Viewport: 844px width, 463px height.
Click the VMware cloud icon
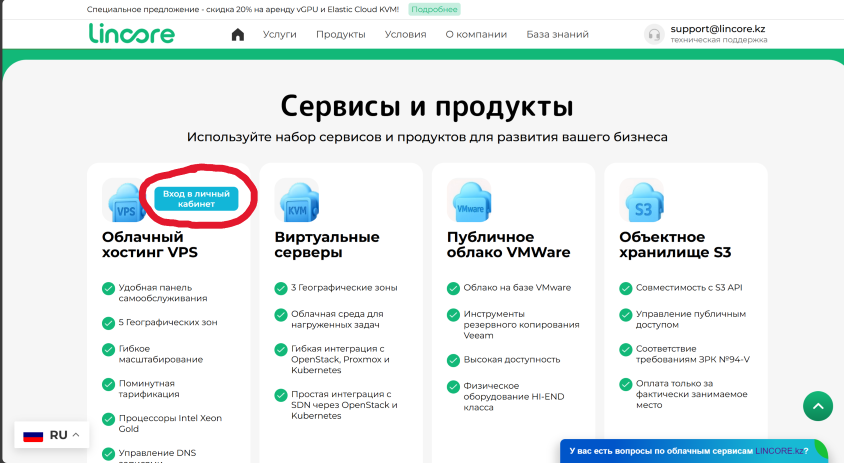coord(469,201)
